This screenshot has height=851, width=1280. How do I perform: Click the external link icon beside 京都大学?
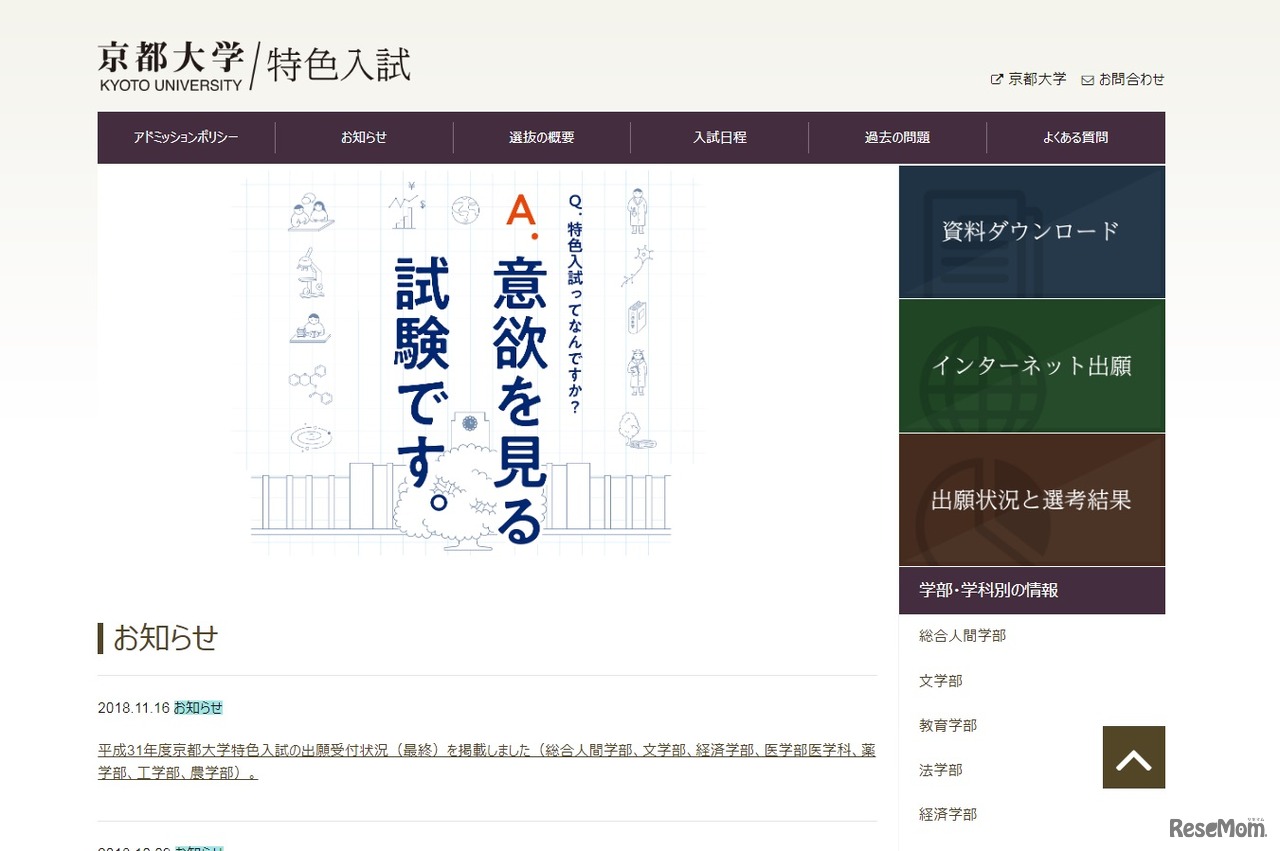(x=996, y=78)
